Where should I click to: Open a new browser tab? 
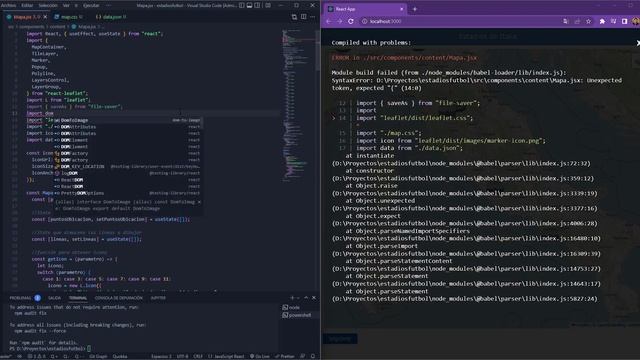[415, 9]
